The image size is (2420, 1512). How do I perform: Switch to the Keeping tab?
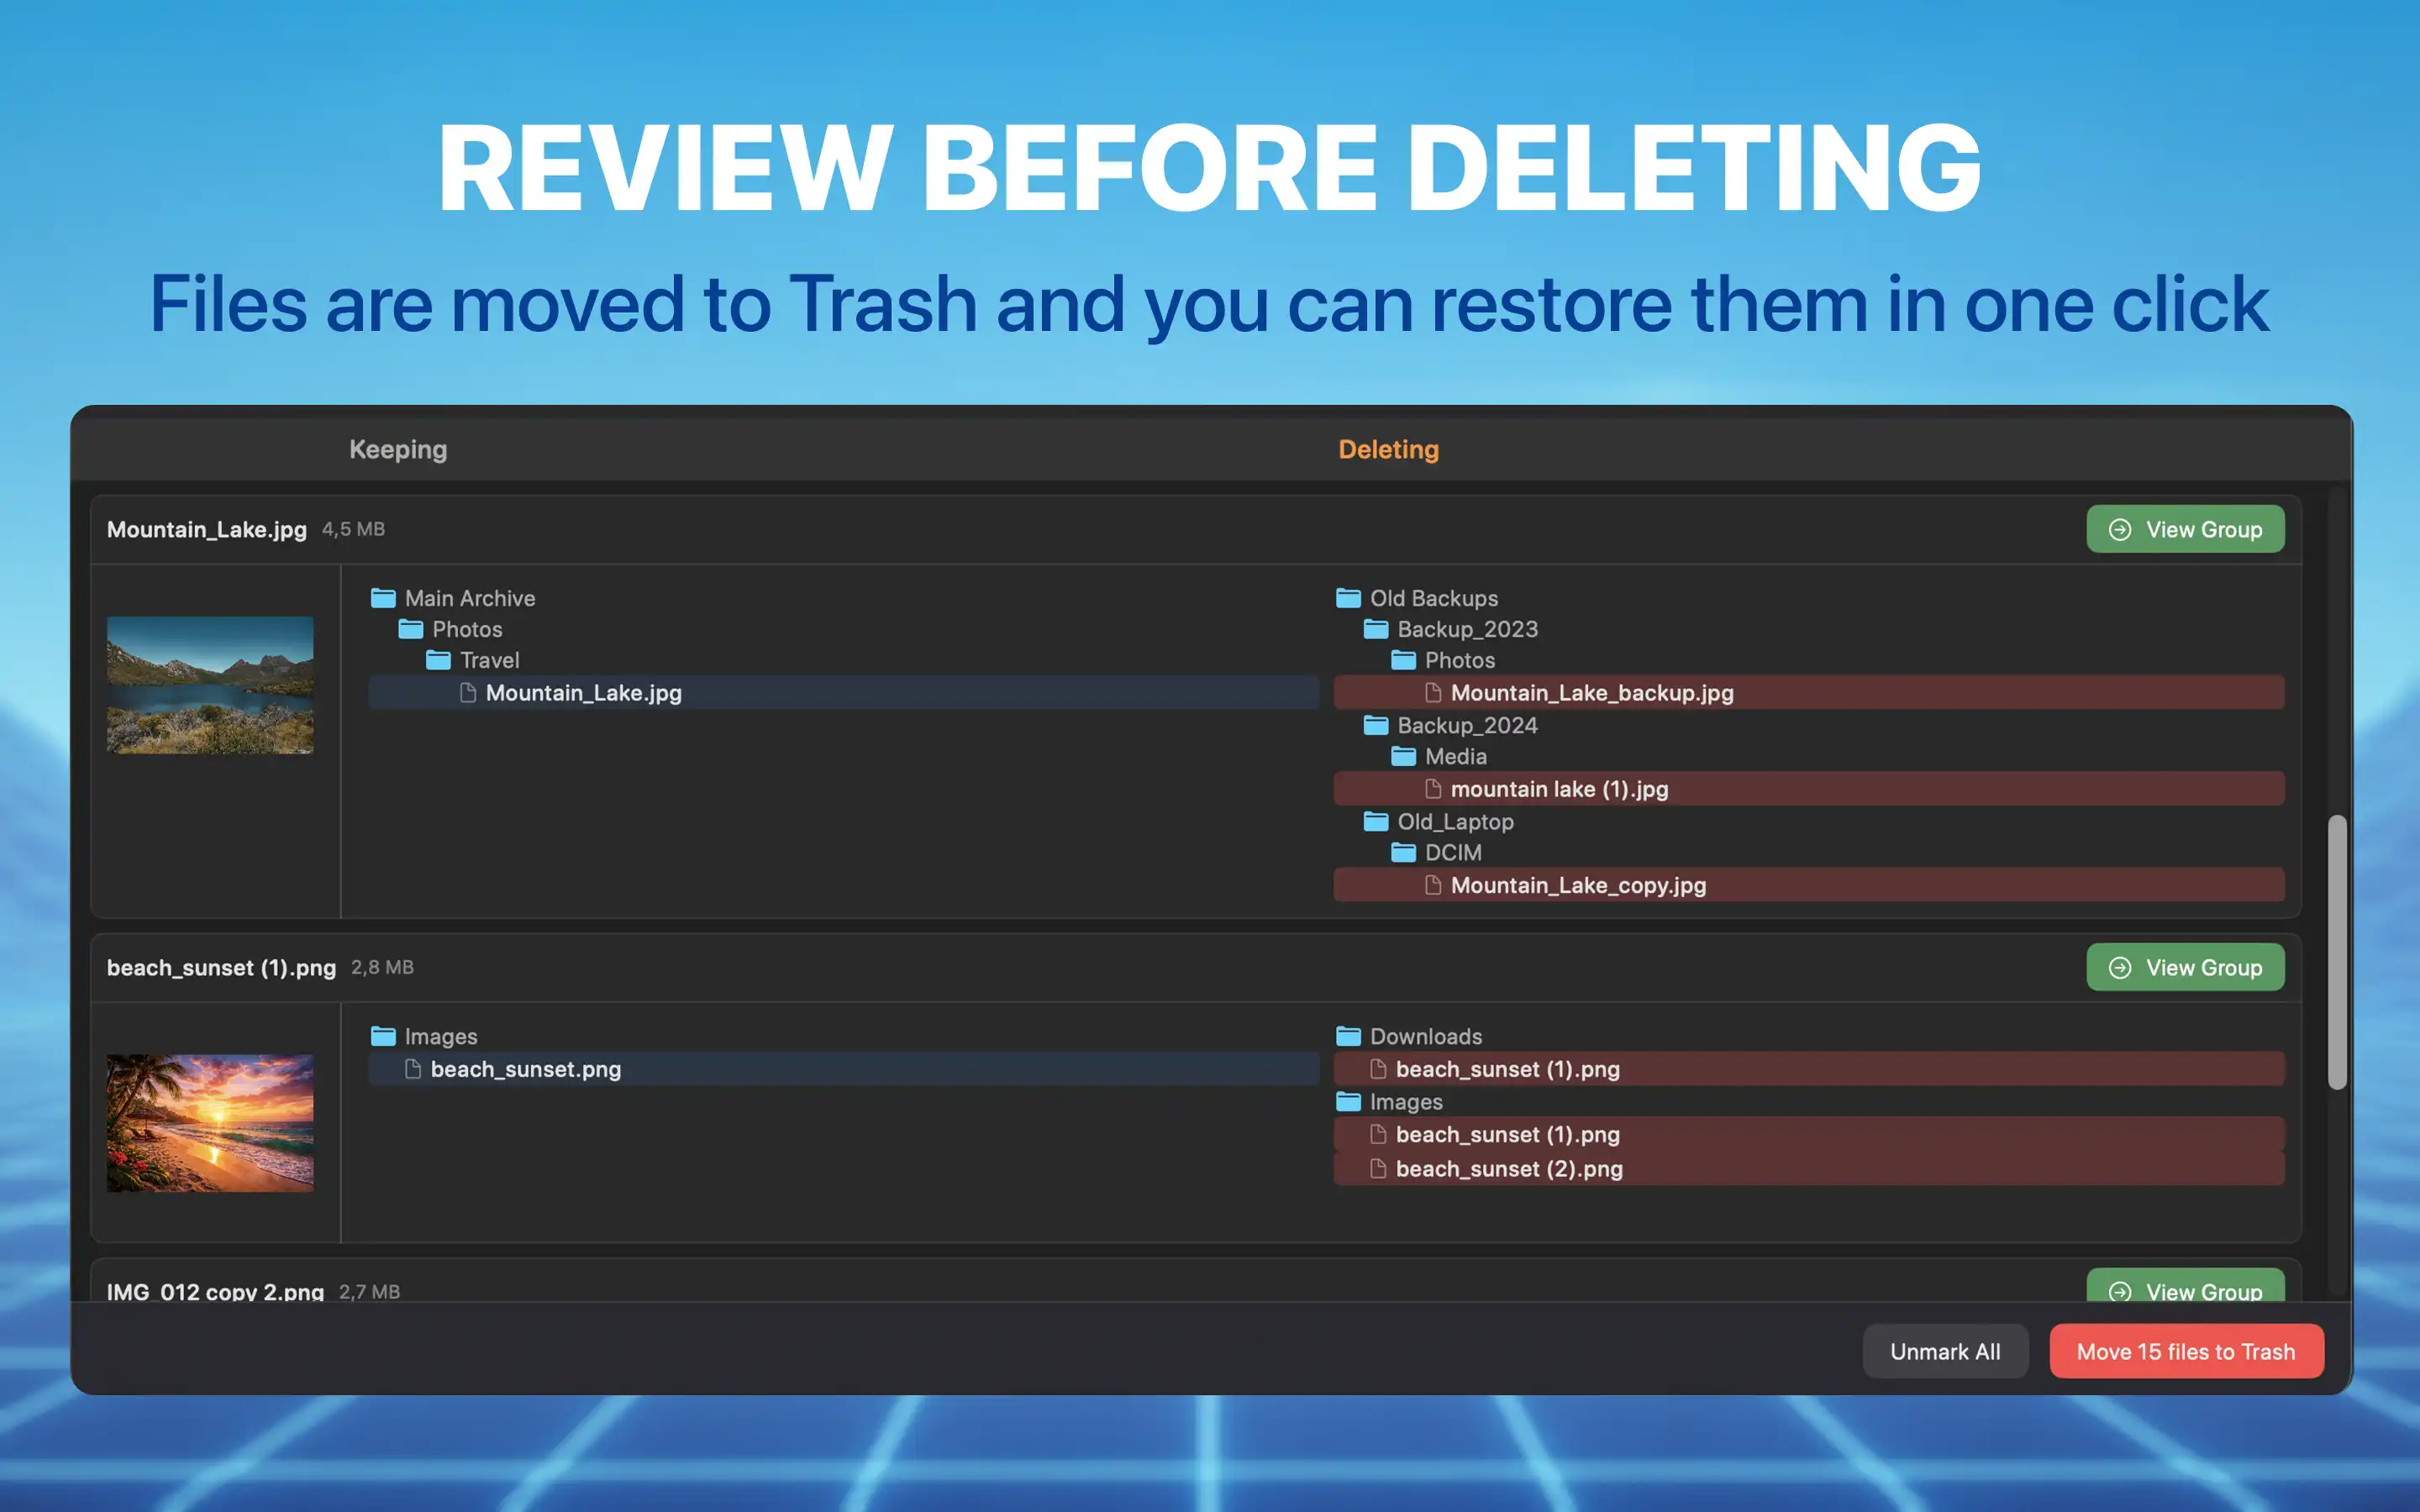(398, 449)
